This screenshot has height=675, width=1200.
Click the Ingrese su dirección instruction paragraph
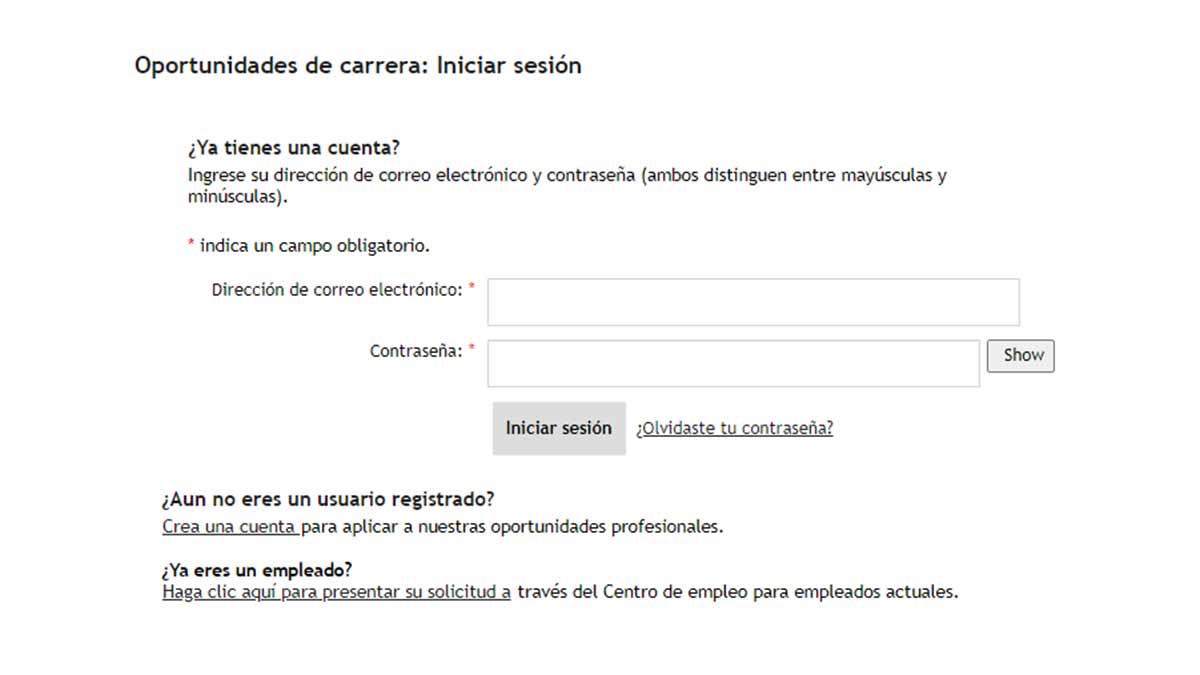pyautogui.click(x=566, y=186)
